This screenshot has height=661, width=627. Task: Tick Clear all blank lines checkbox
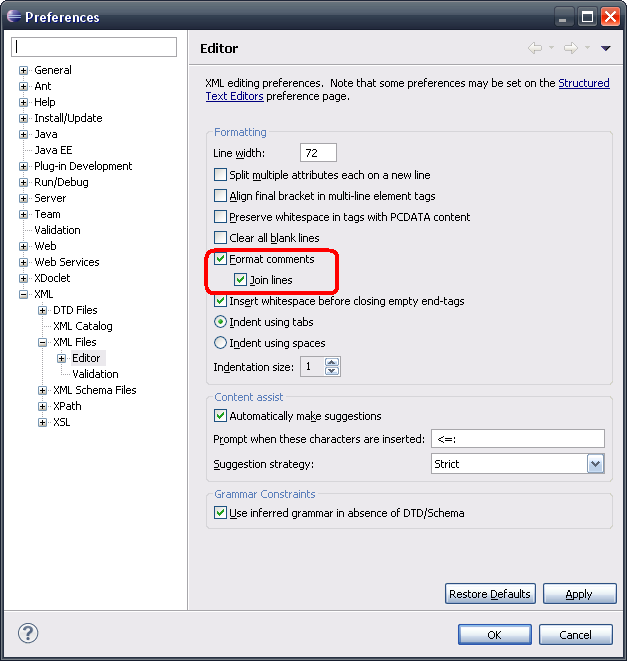(220, 238)
